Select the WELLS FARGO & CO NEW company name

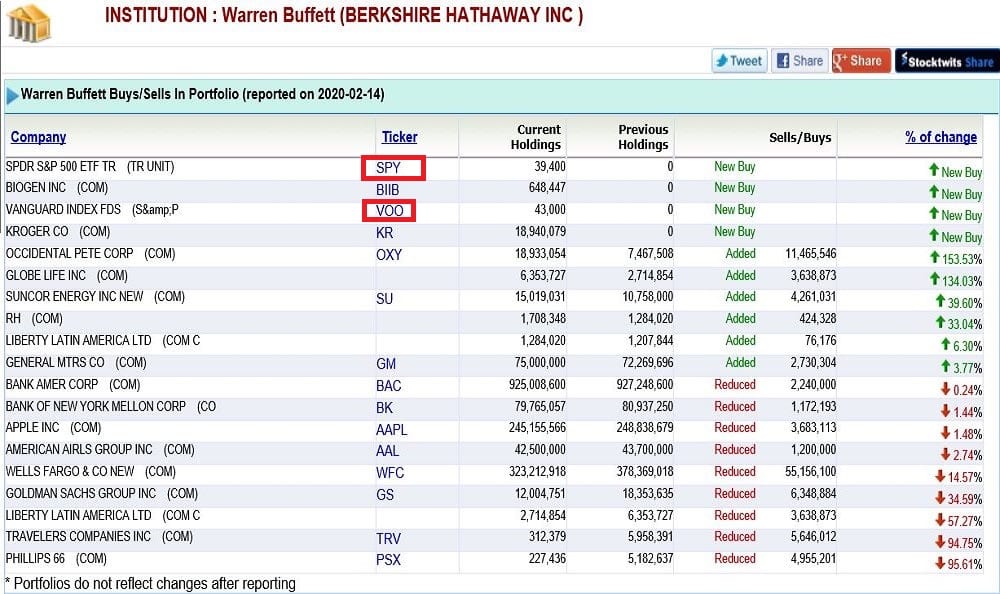pos(70,471)
